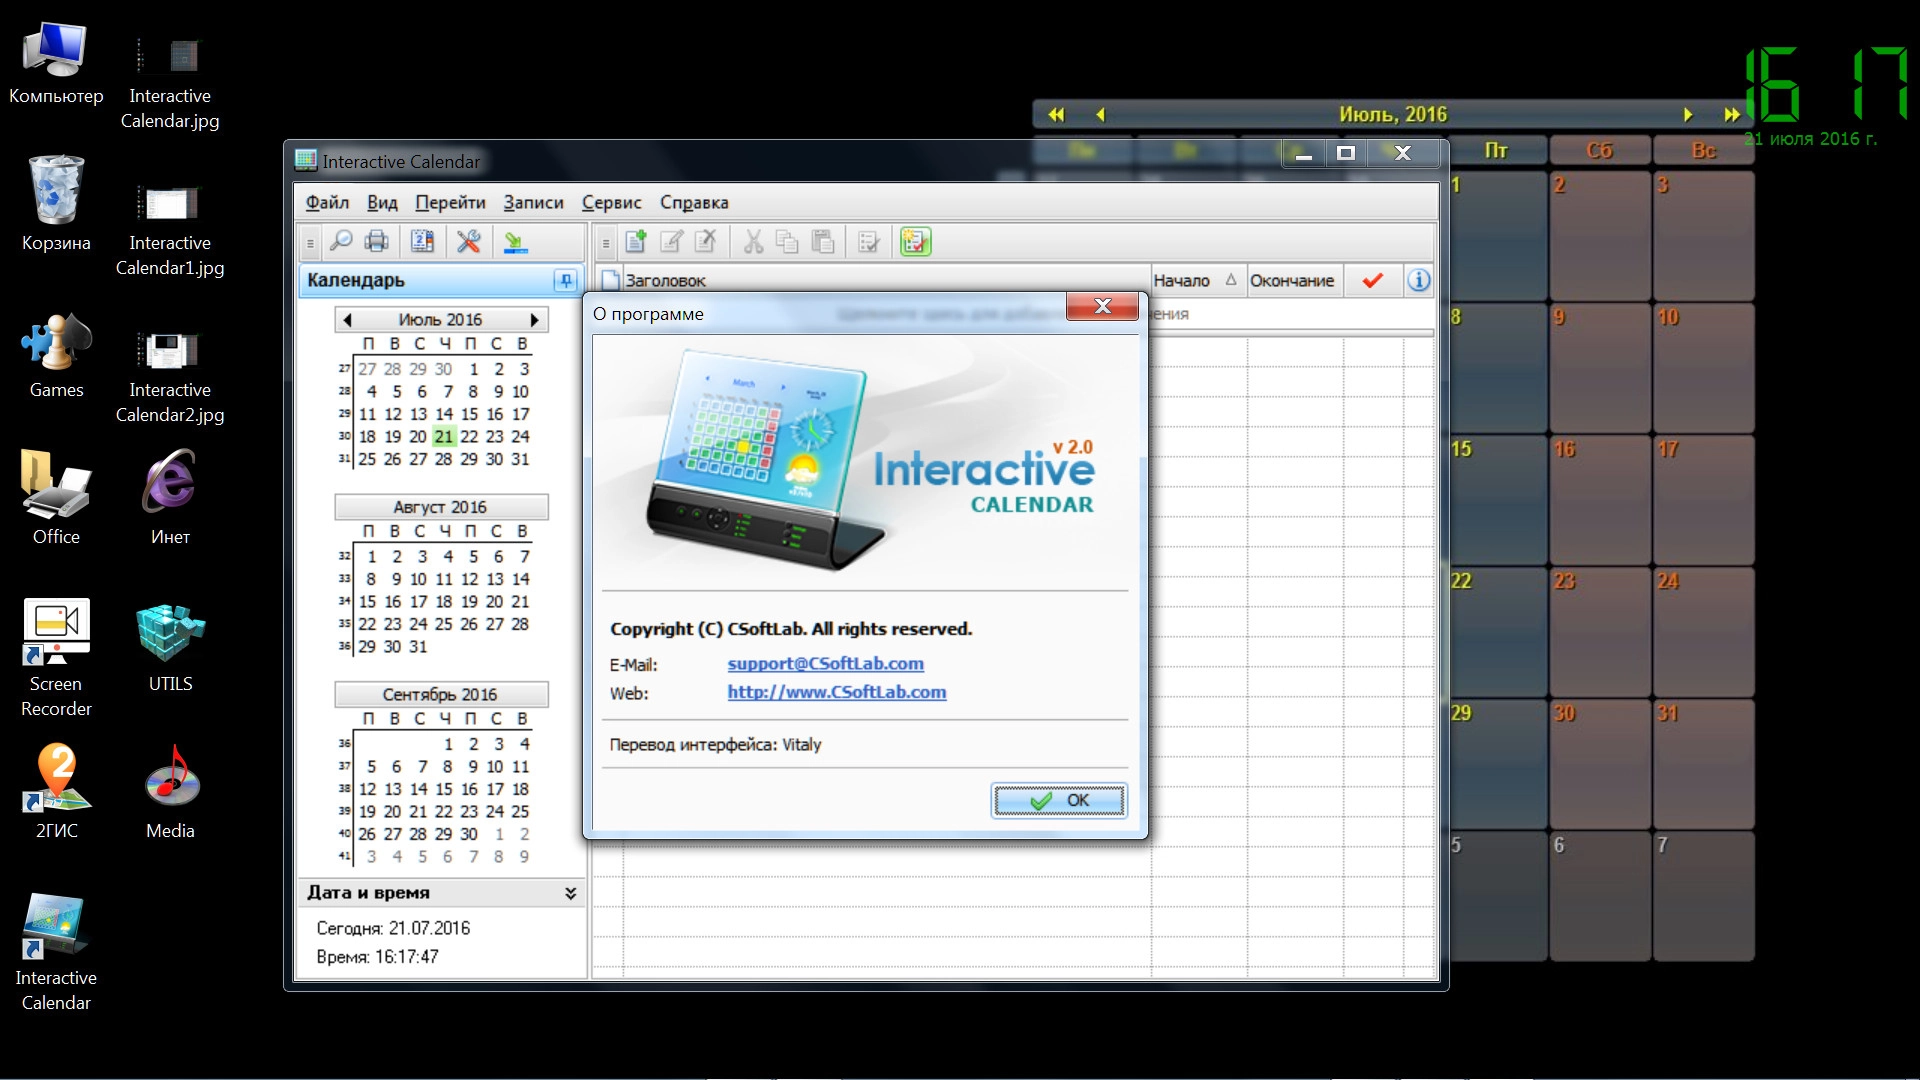Select September 30 in mini calendar
Image resolution: width=1920 pixels, height=1080 pixels.
468,834
